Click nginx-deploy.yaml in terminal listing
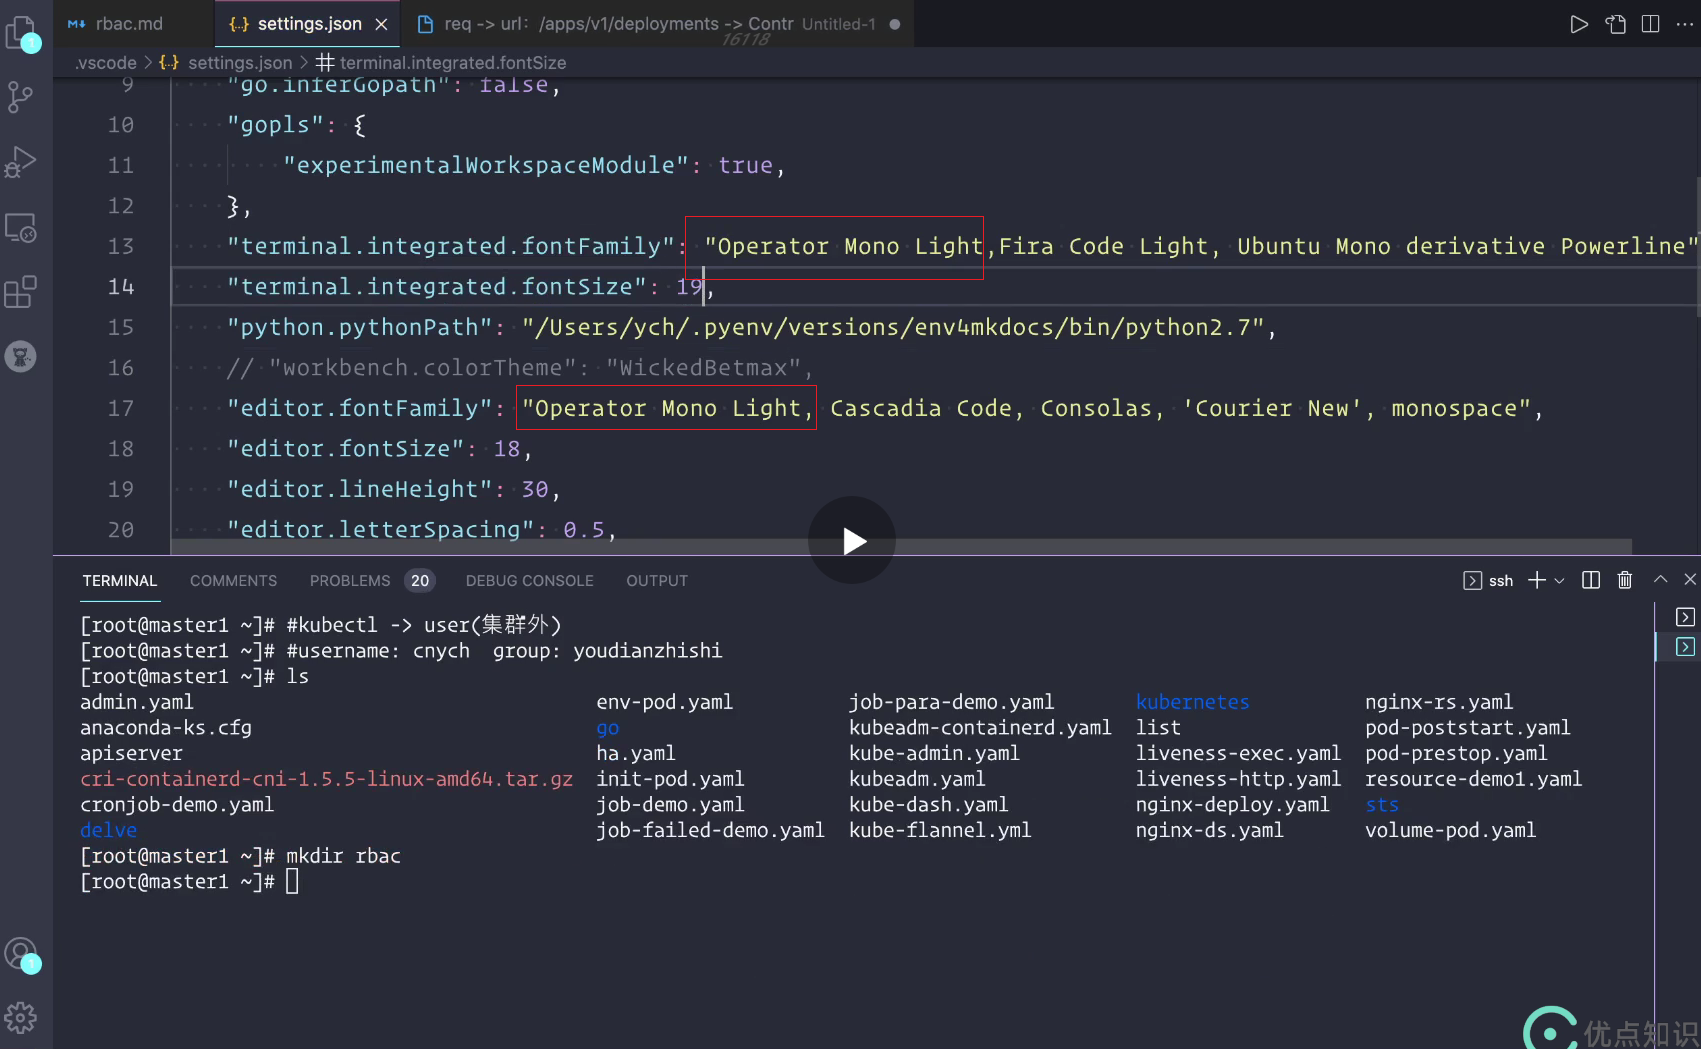Screen dimensions: 1701x1049 click(x=1232, y=805)
